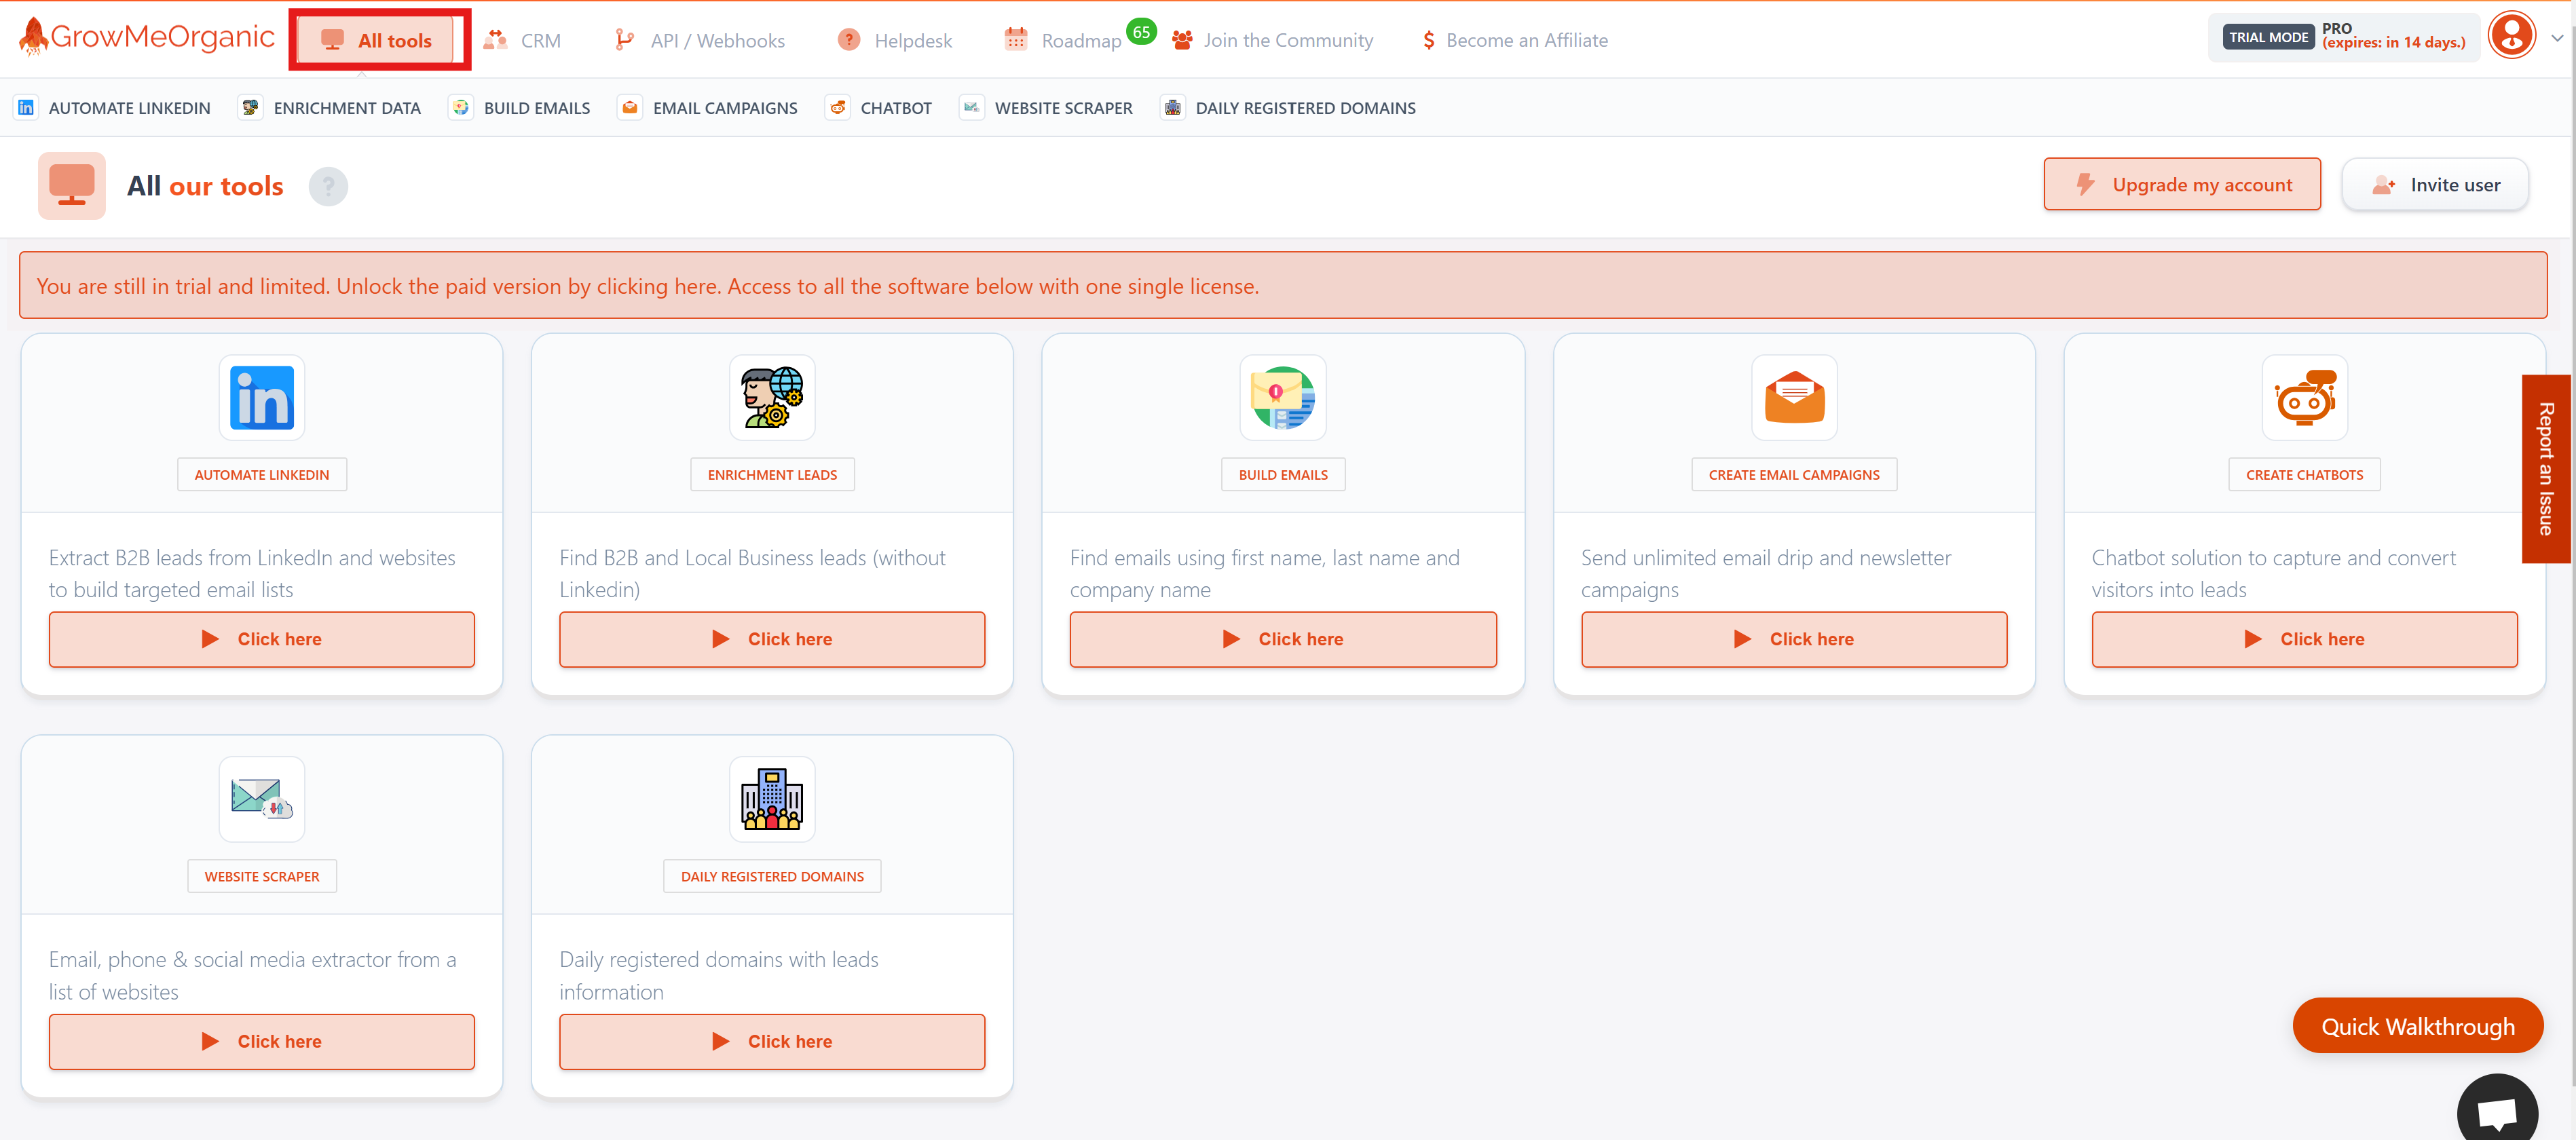Expand the account dropdown chevron
Screen dimensions: 2576x1140
(x=2556, y=38)
